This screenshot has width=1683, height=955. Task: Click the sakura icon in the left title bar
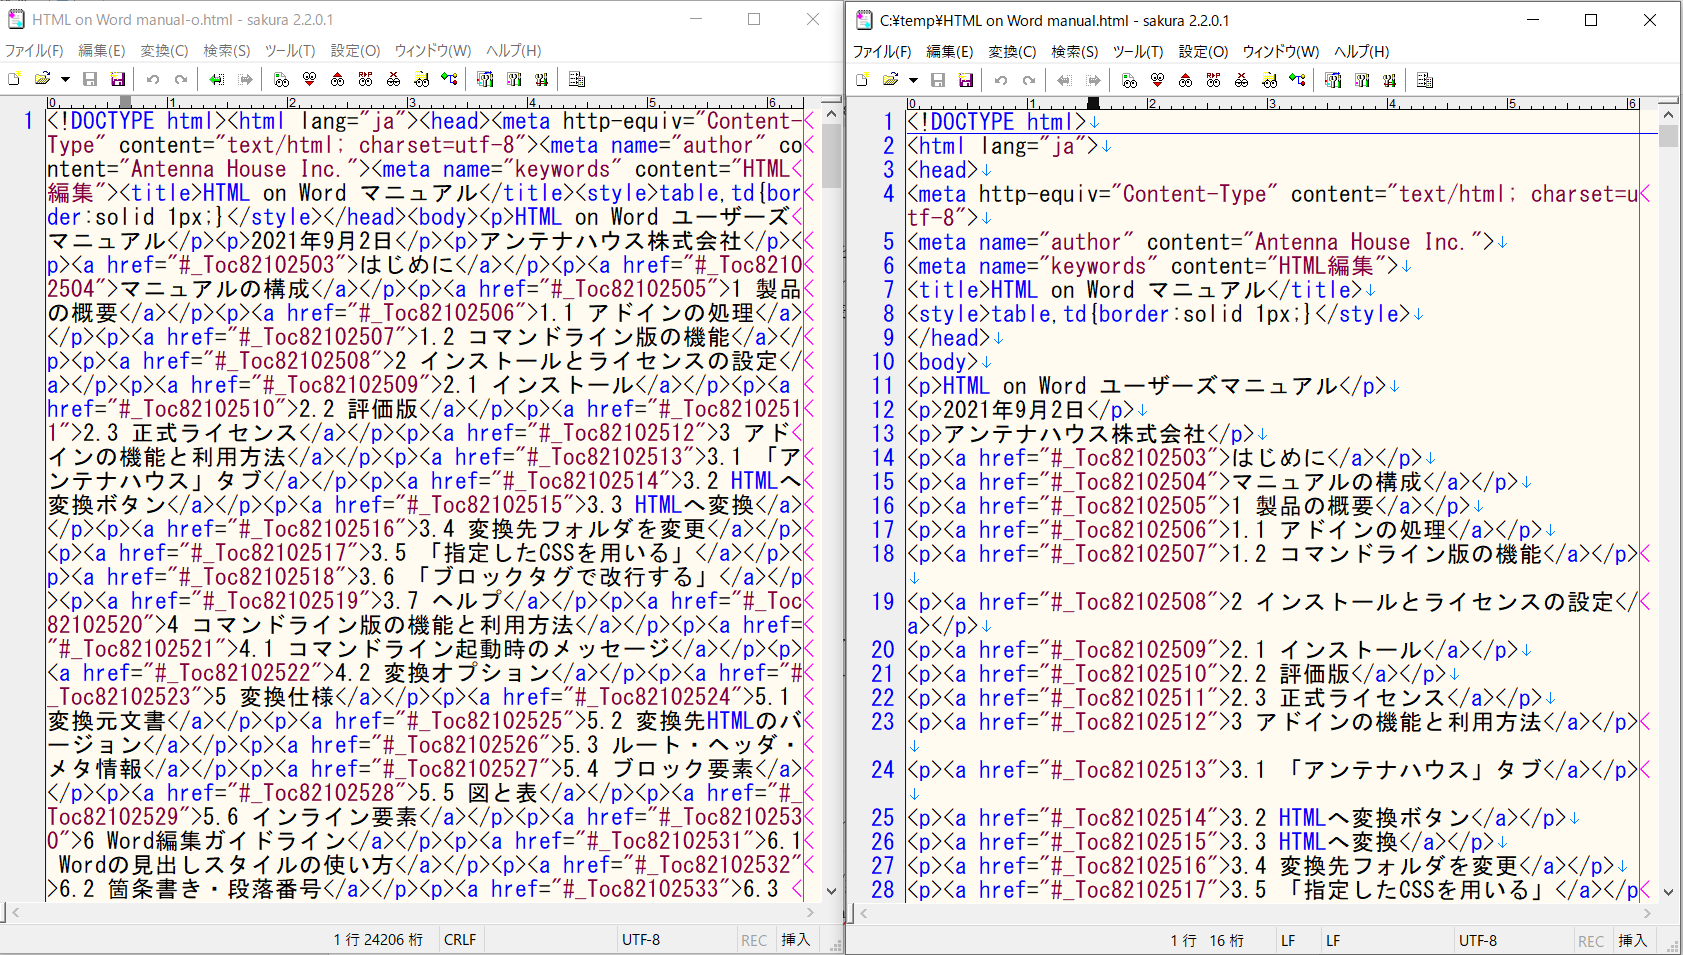click(16, 19)
